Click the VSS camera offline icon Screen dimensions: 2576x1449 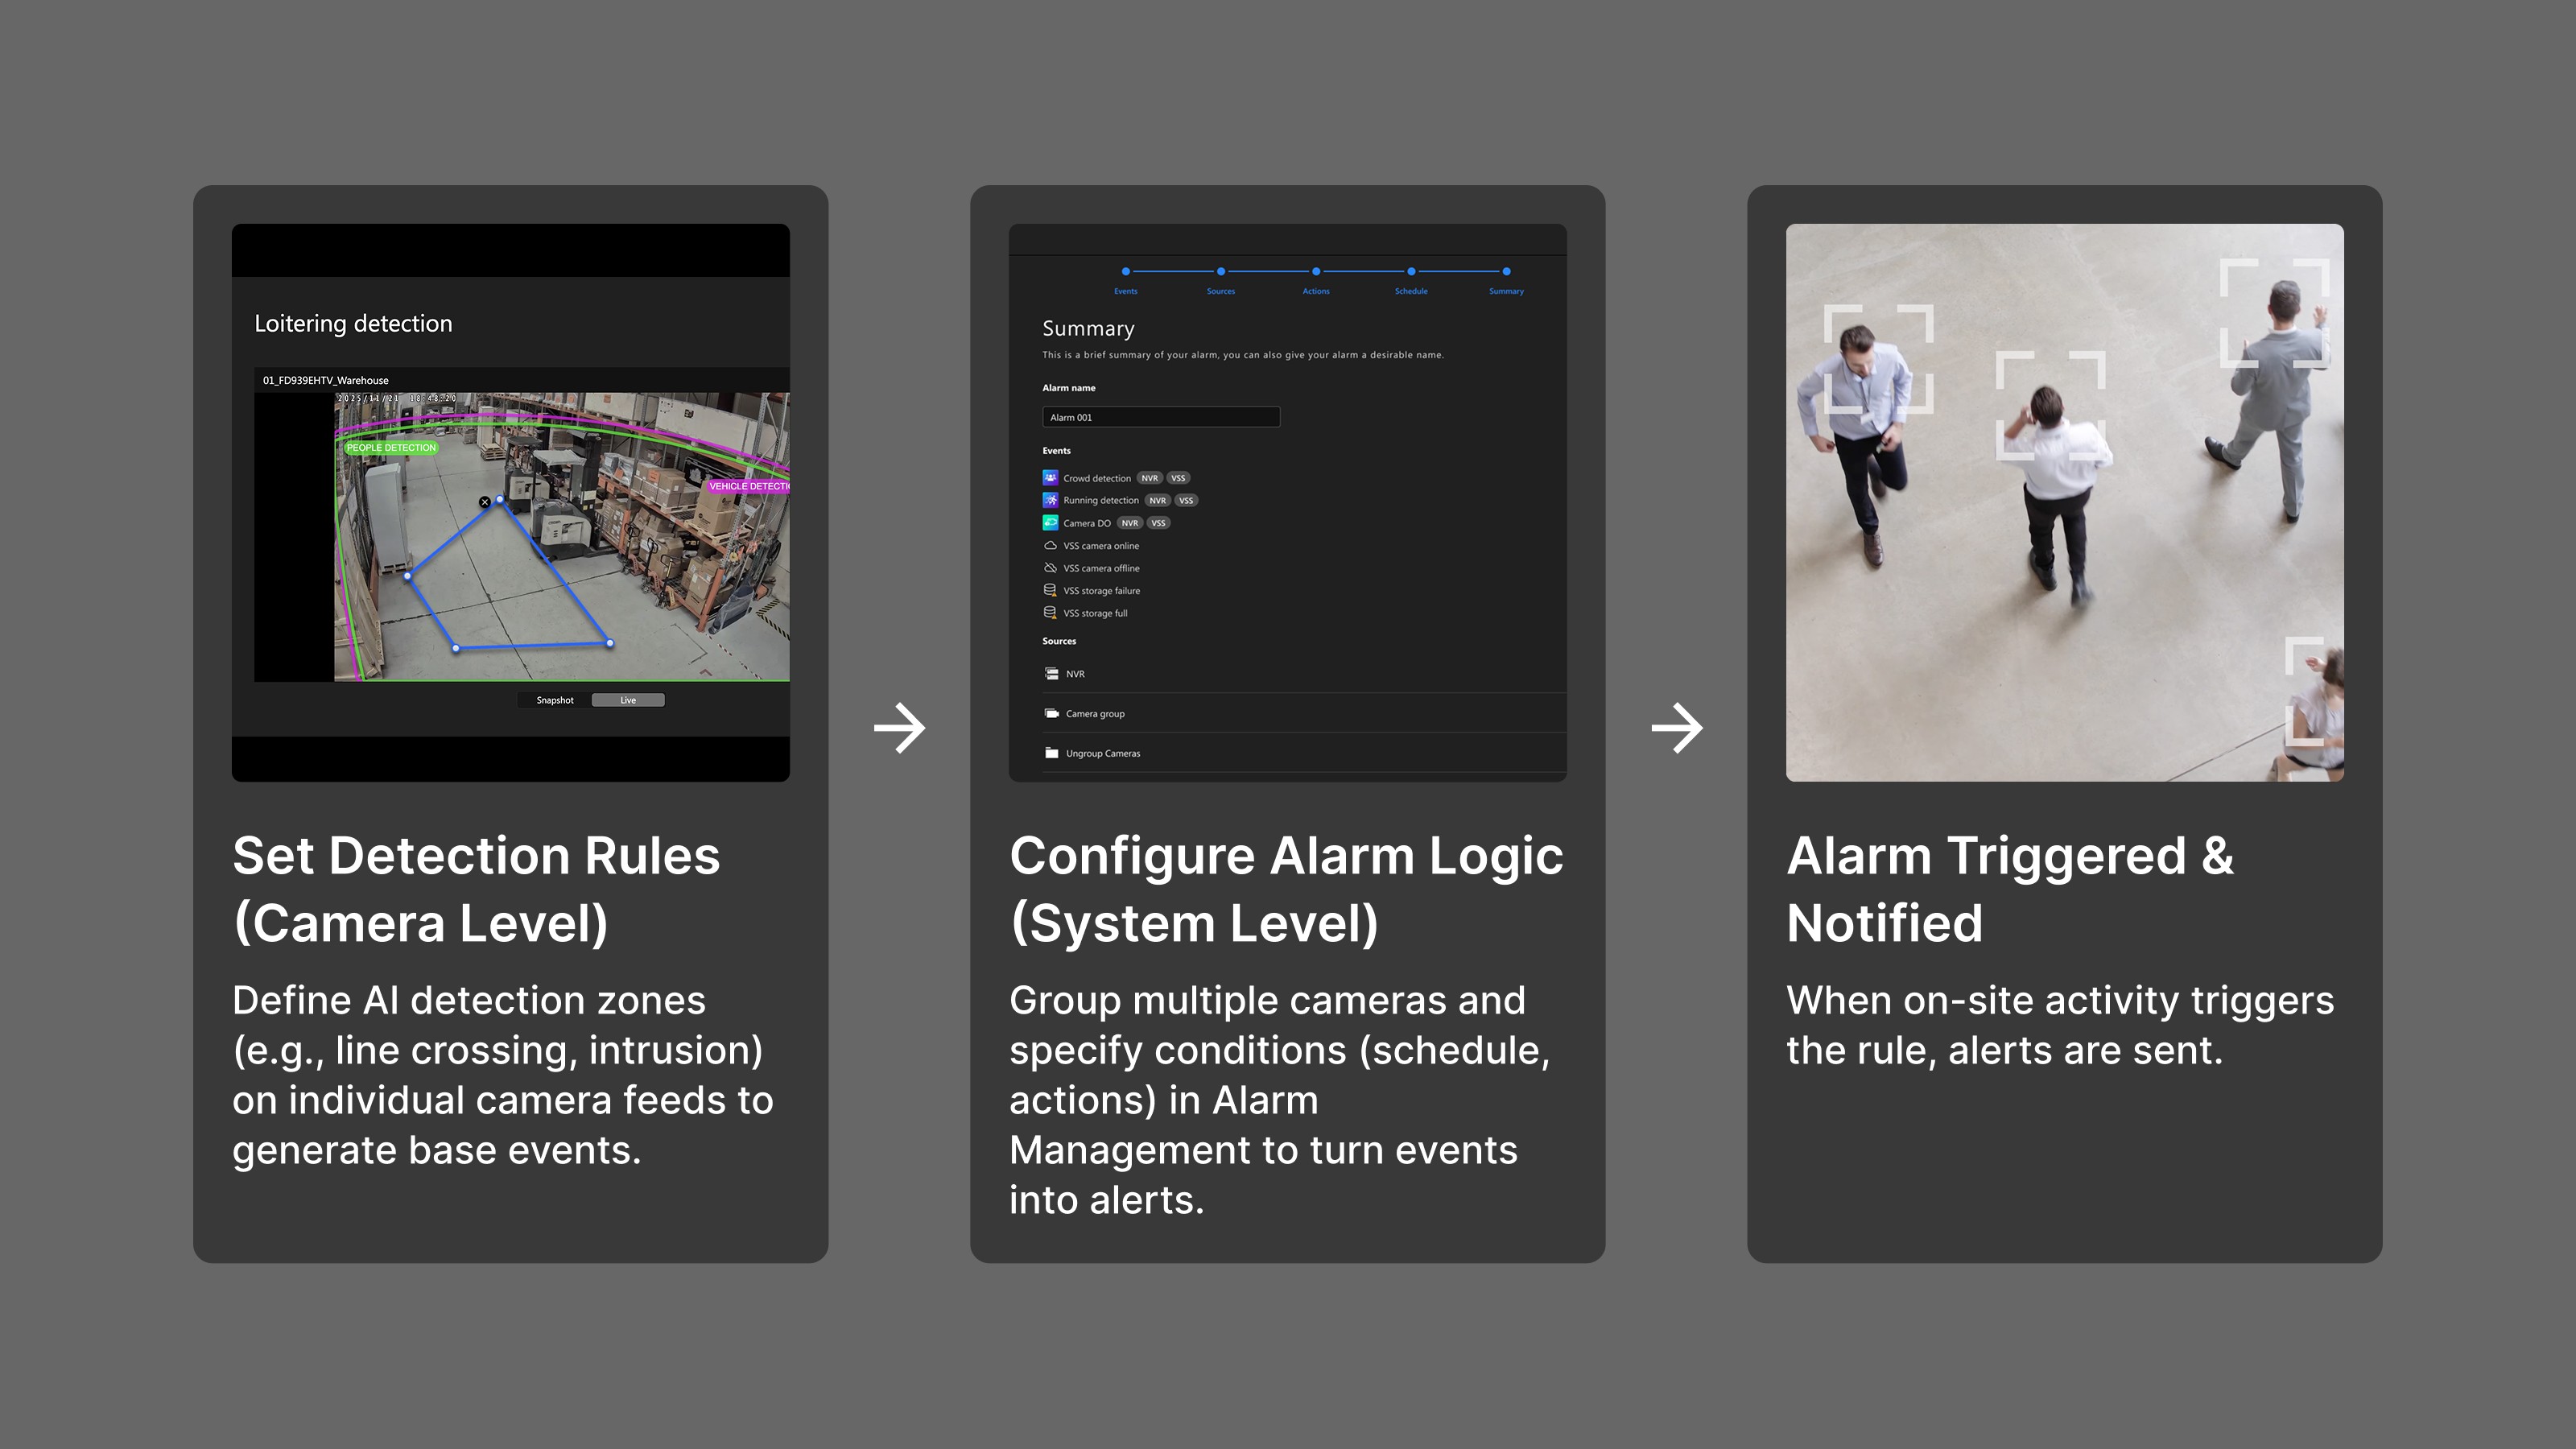pos(1050,568)
